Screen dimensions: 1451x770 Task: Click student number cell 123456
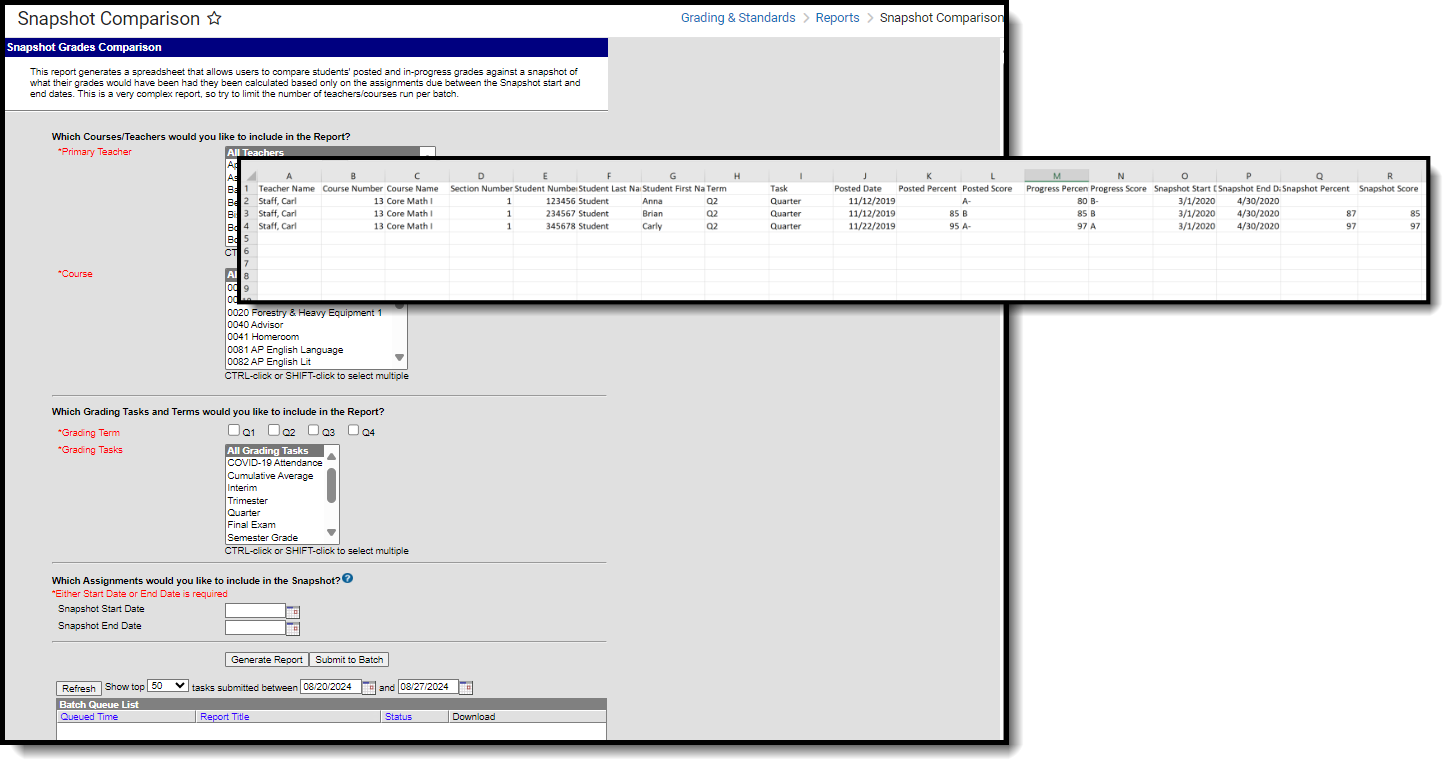545,201
